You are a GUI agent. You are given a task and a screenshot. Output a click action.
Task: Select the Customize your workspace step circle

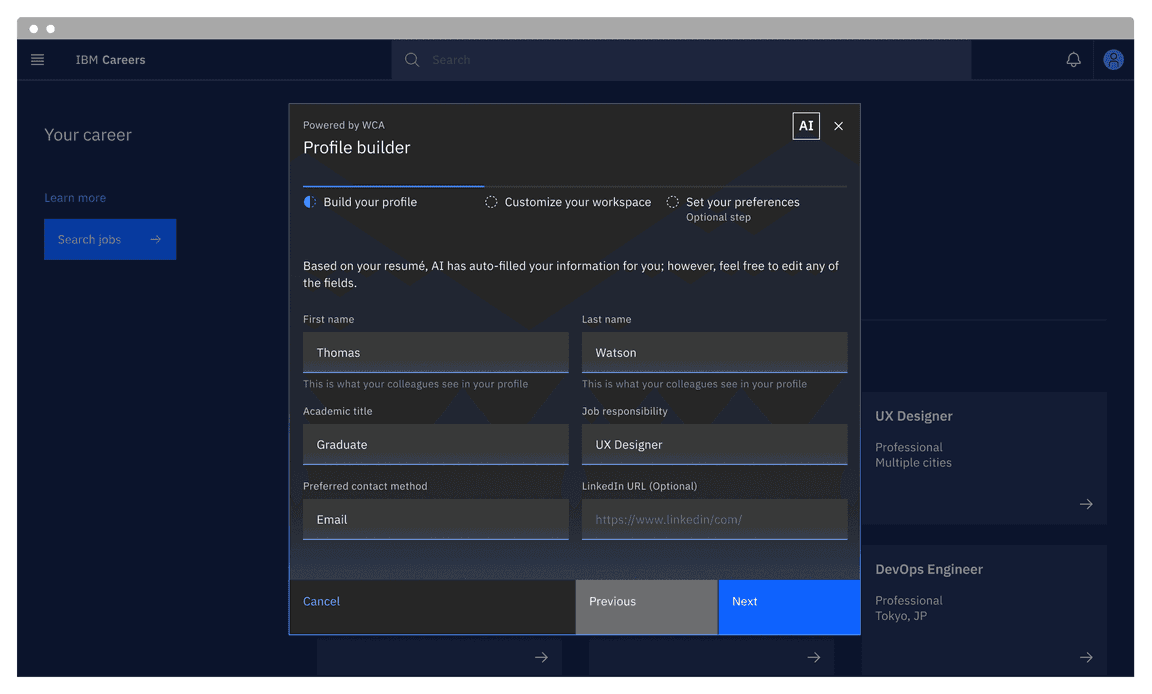(491, 201)
